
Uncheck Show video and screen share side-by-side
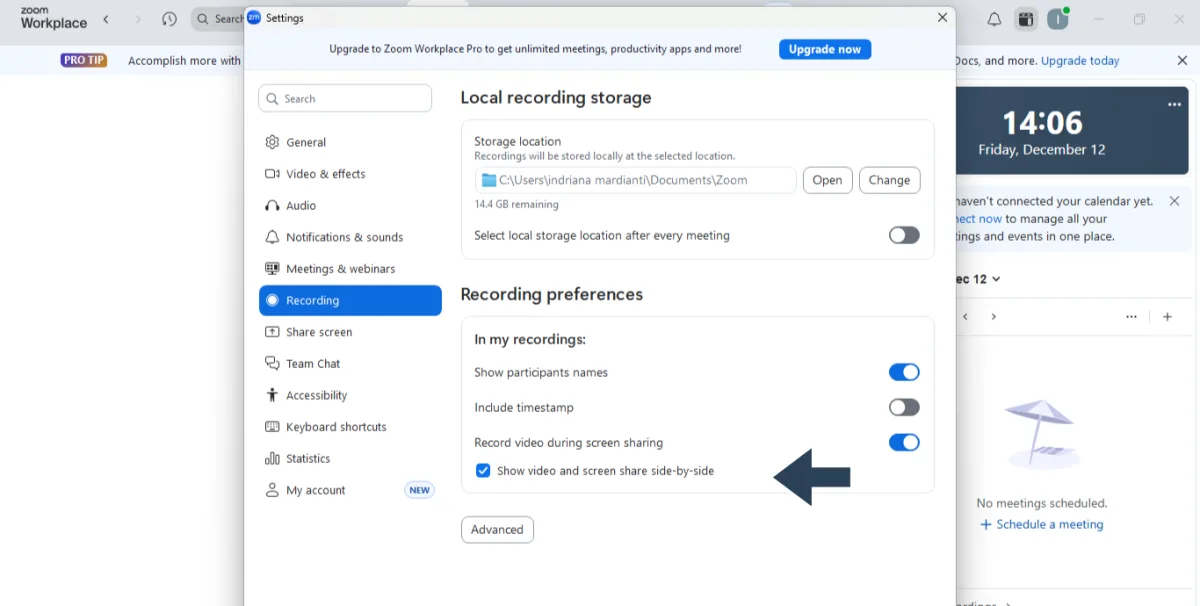[x=483, y=471]
